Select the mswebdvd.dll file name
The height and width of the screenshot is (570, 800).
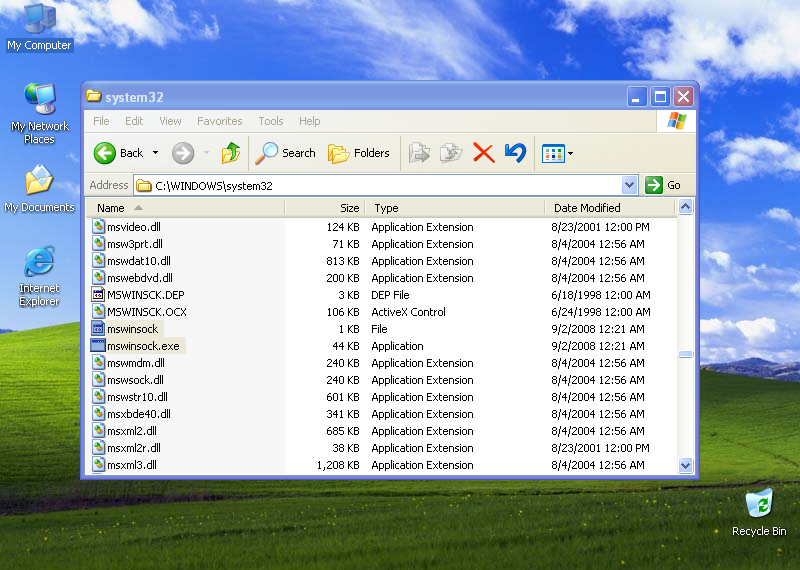tap(140, 278)
